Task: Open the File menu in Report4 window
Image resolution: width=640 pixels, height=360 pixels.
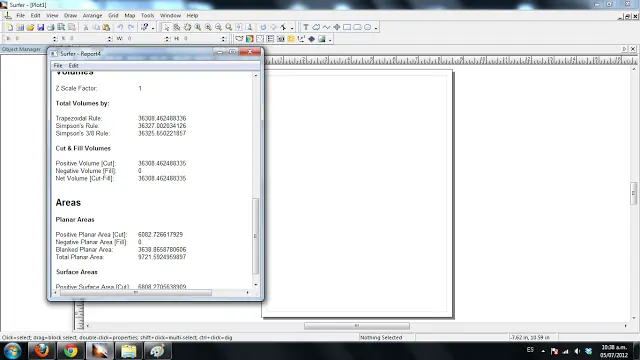Action: 58,66
